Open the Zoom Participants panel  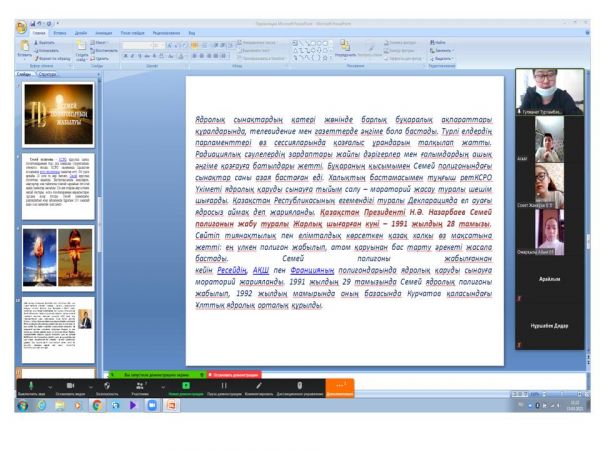click(140, 385)
